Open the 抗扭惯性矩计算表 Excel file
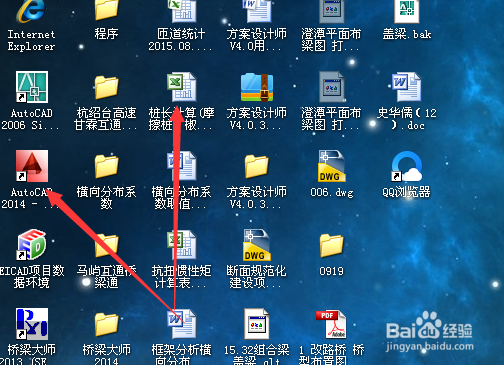The height and width of the screenshot is (365, 504). pyautogui.click(x=182, y=245)
